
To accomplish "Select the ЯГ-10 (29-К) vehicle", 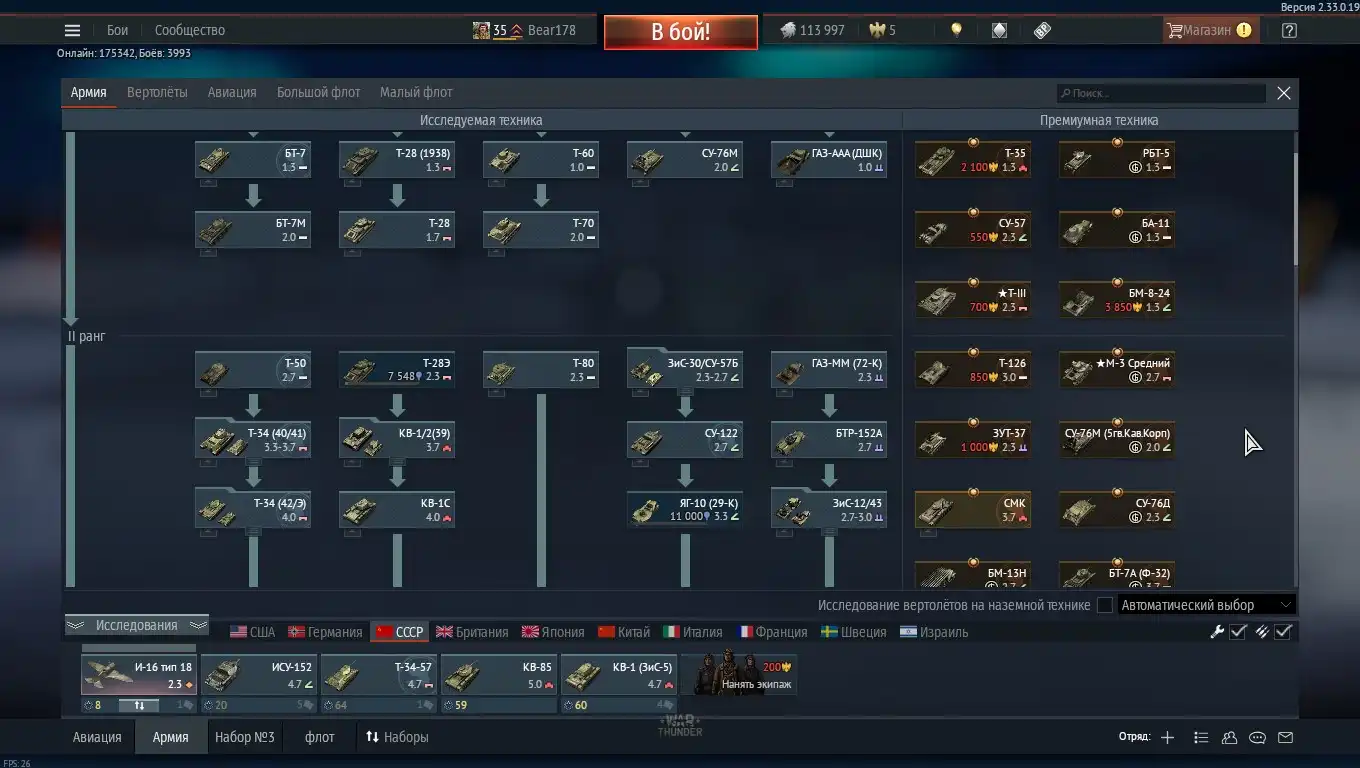I will click(x=685, y=510).
